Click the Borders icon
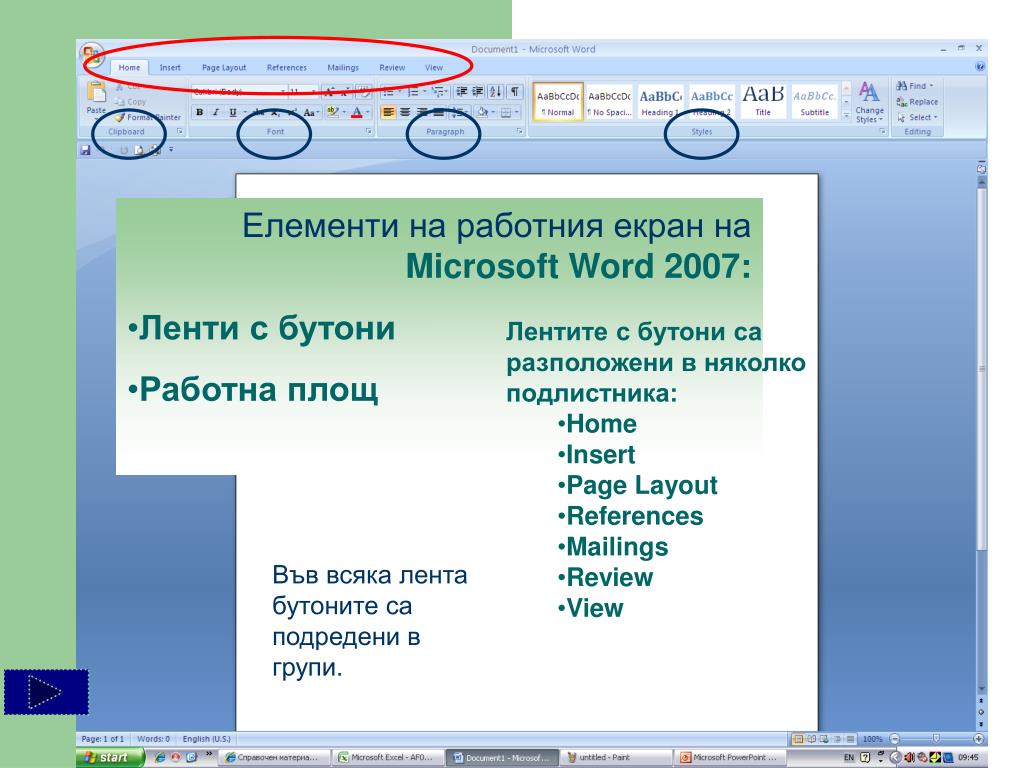 pyautogui.click(x=505, y=112)
